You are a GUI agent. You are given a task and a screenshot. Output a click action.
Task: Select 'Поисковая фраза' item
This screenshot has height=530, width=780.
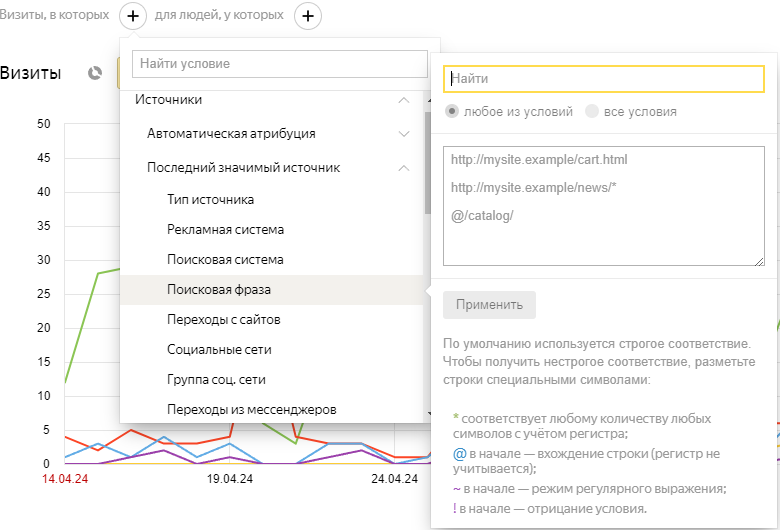tap(219, 290)
